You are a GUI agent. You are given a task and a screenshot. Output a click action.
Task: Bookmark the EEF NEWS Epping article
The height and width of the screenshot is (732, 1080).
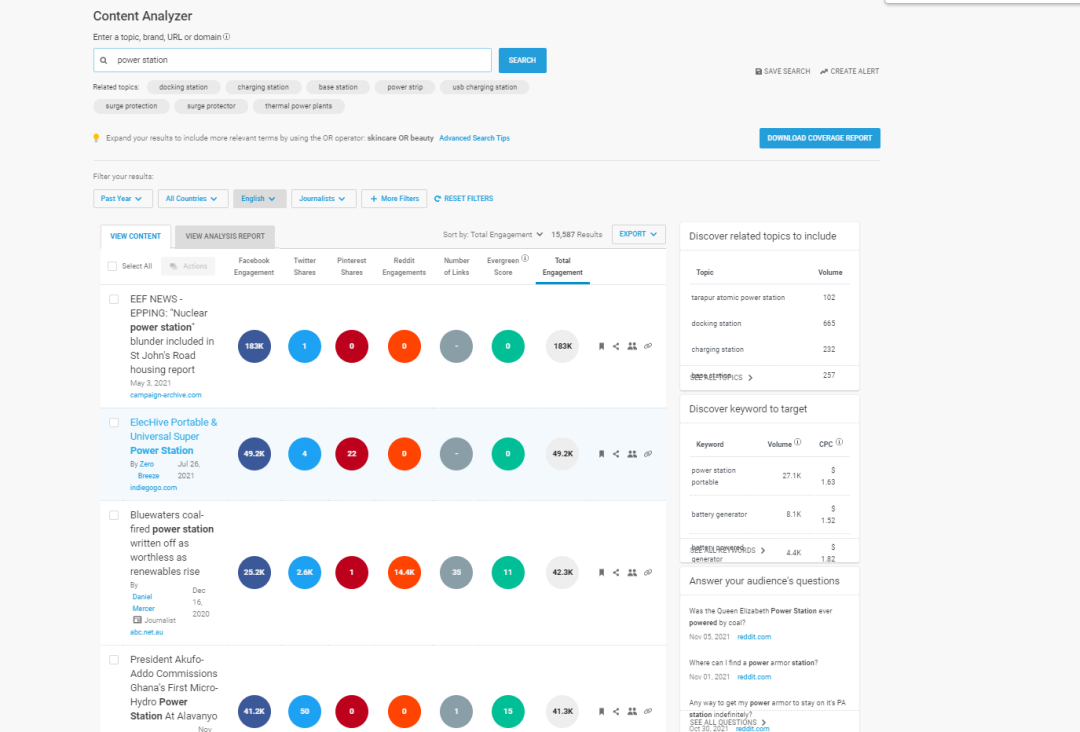[x=601, y=346]
